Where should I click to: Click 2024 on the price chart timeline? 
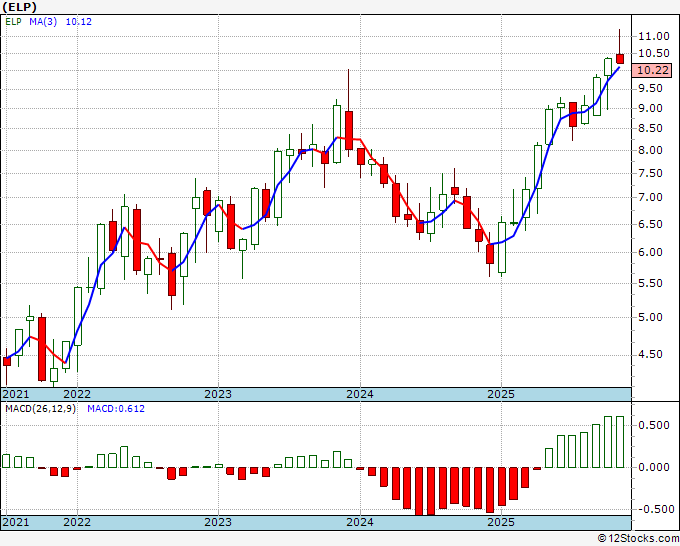360,394
